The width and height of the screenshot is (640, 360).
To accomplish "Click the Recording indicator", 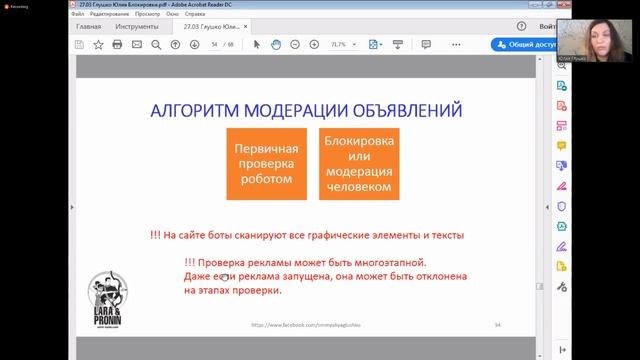I will pos(16,7).
